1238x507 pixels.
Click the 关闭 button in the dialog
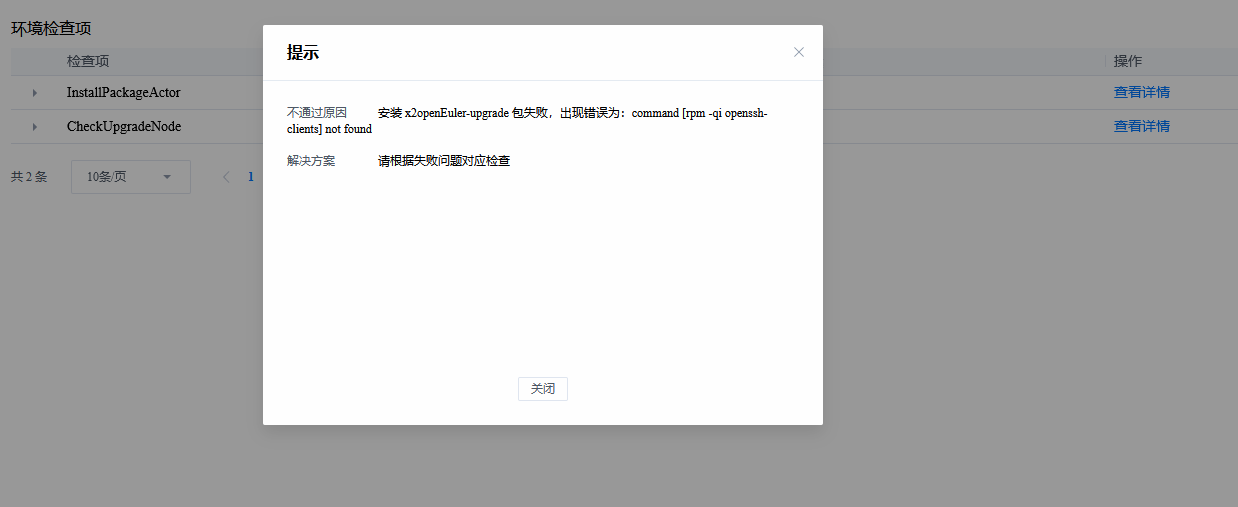pos(543,389)
